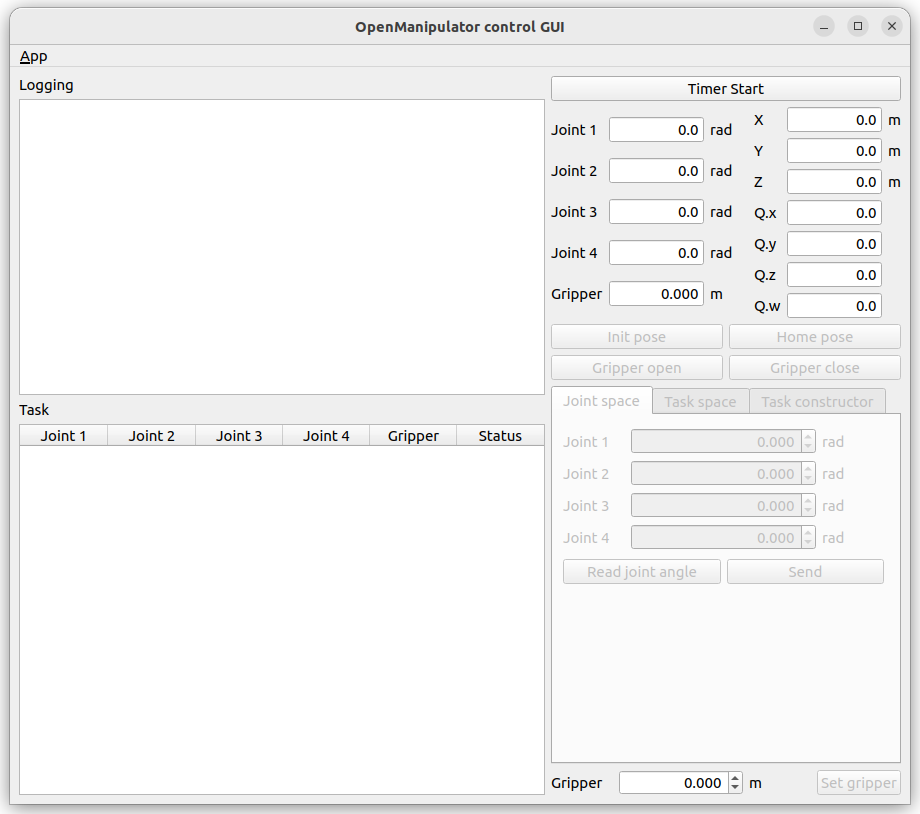Click the Joint 3 column header in Task table

pyautogui.click(x=239, y=435)
